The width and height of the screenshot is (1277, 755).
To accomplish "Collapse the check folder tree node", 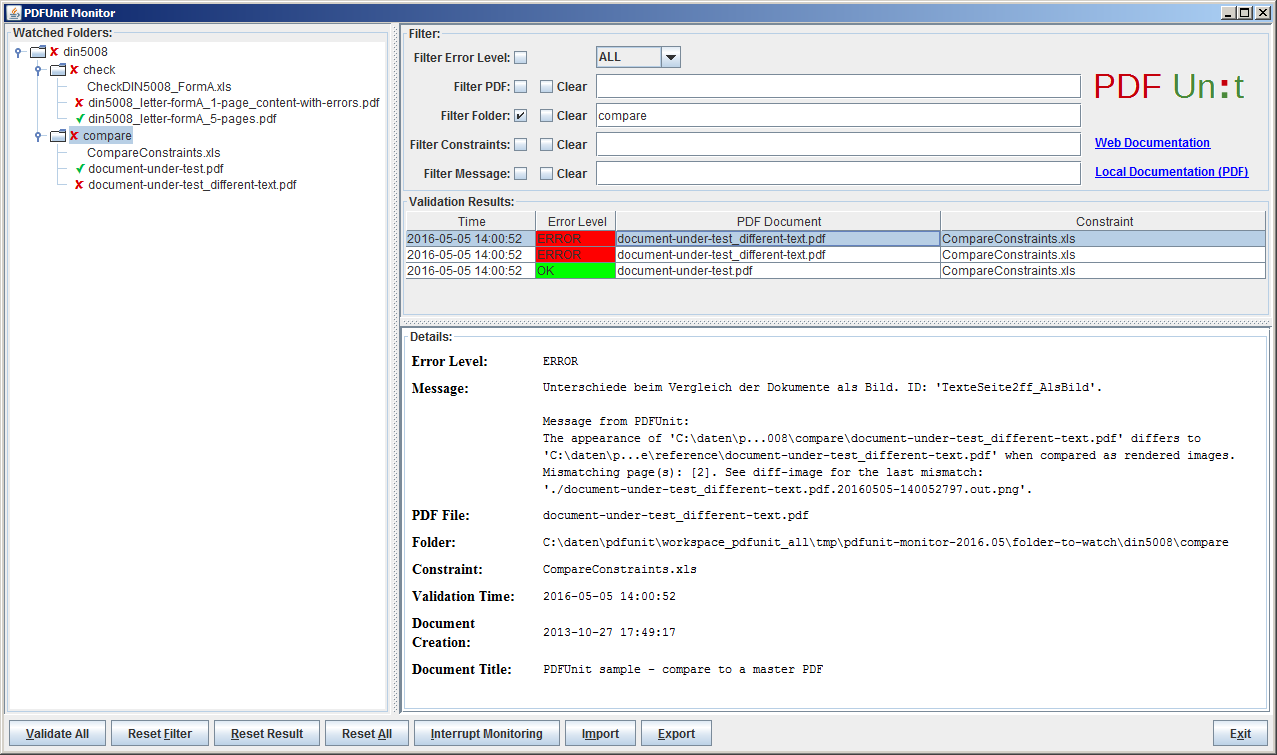I will pos(38,70).
